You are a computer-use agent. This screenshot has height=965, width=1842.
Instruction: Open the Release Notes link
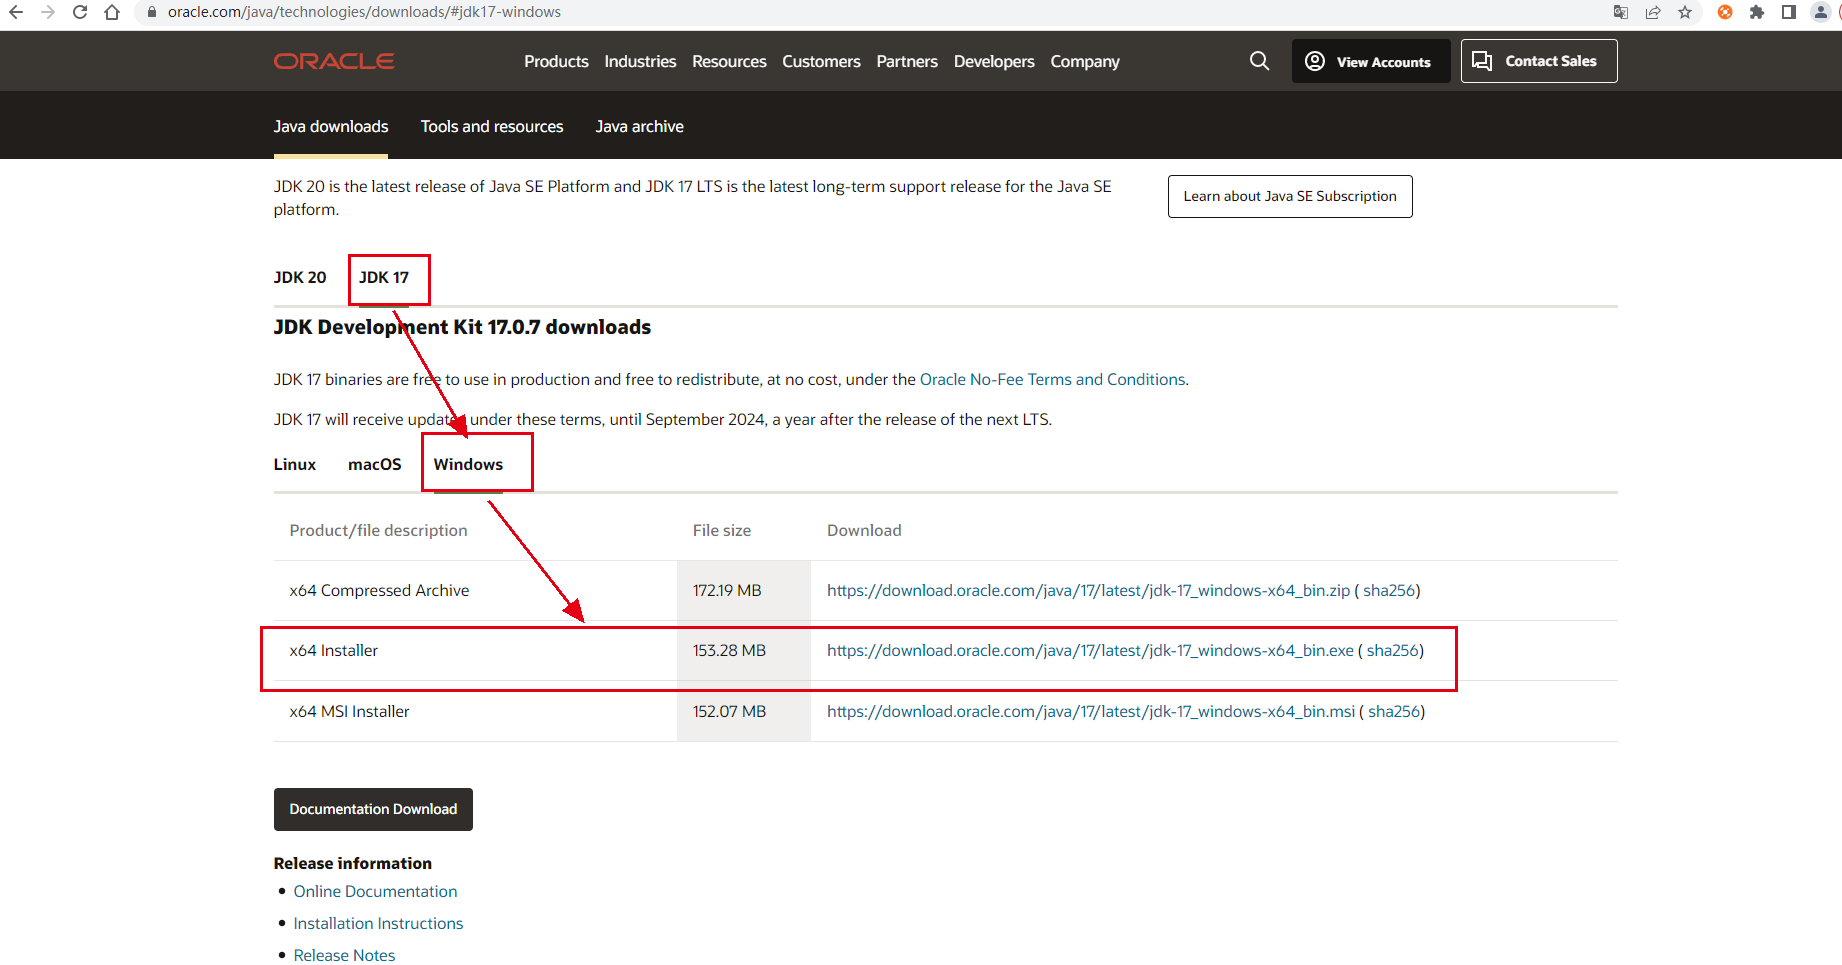[344, 955]
